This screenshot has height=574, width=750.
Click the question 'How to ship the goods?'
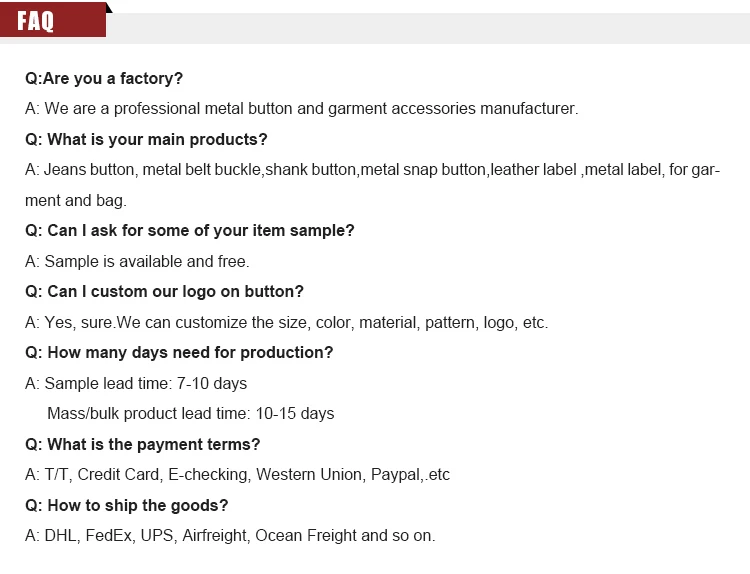coord(126,505)
